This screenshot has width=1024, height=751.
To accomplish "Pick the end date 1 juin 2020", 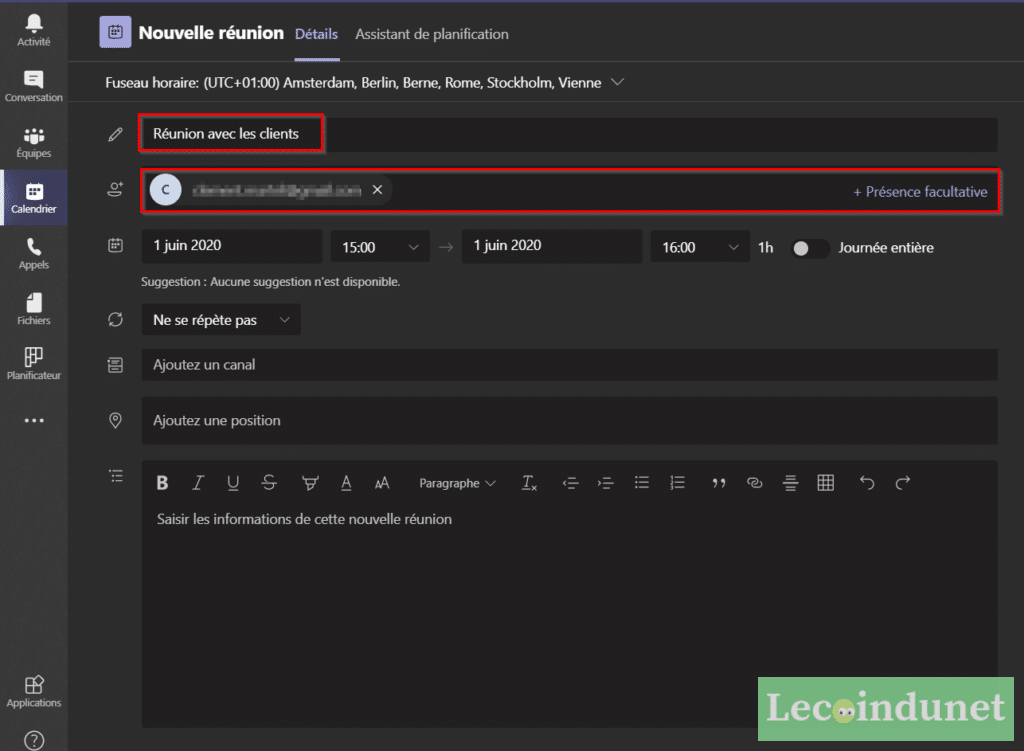I will coord(552,246).
